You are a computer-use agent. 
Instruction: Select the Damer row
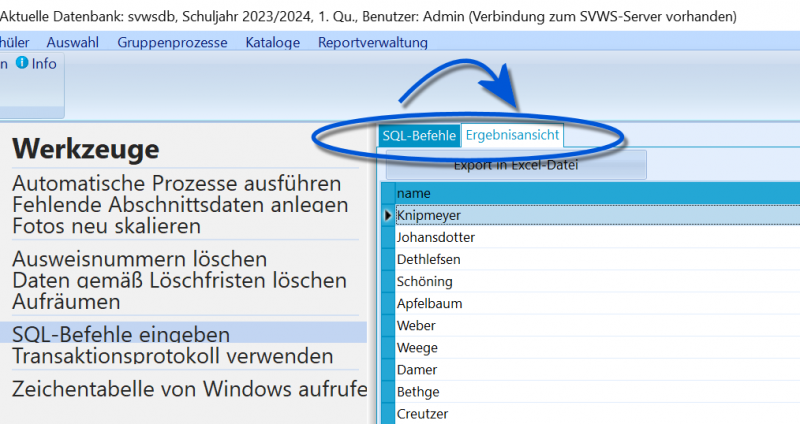coord(598,369)
